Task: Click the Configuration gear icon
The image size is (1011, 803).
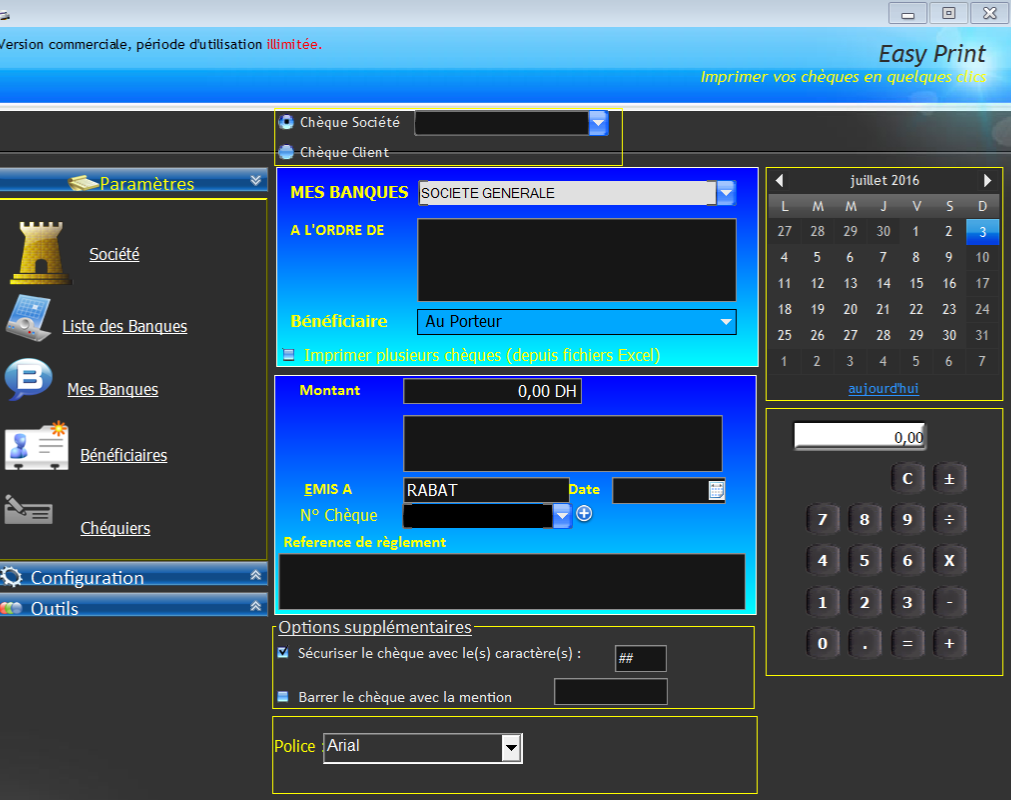Action: pos(12,577)
